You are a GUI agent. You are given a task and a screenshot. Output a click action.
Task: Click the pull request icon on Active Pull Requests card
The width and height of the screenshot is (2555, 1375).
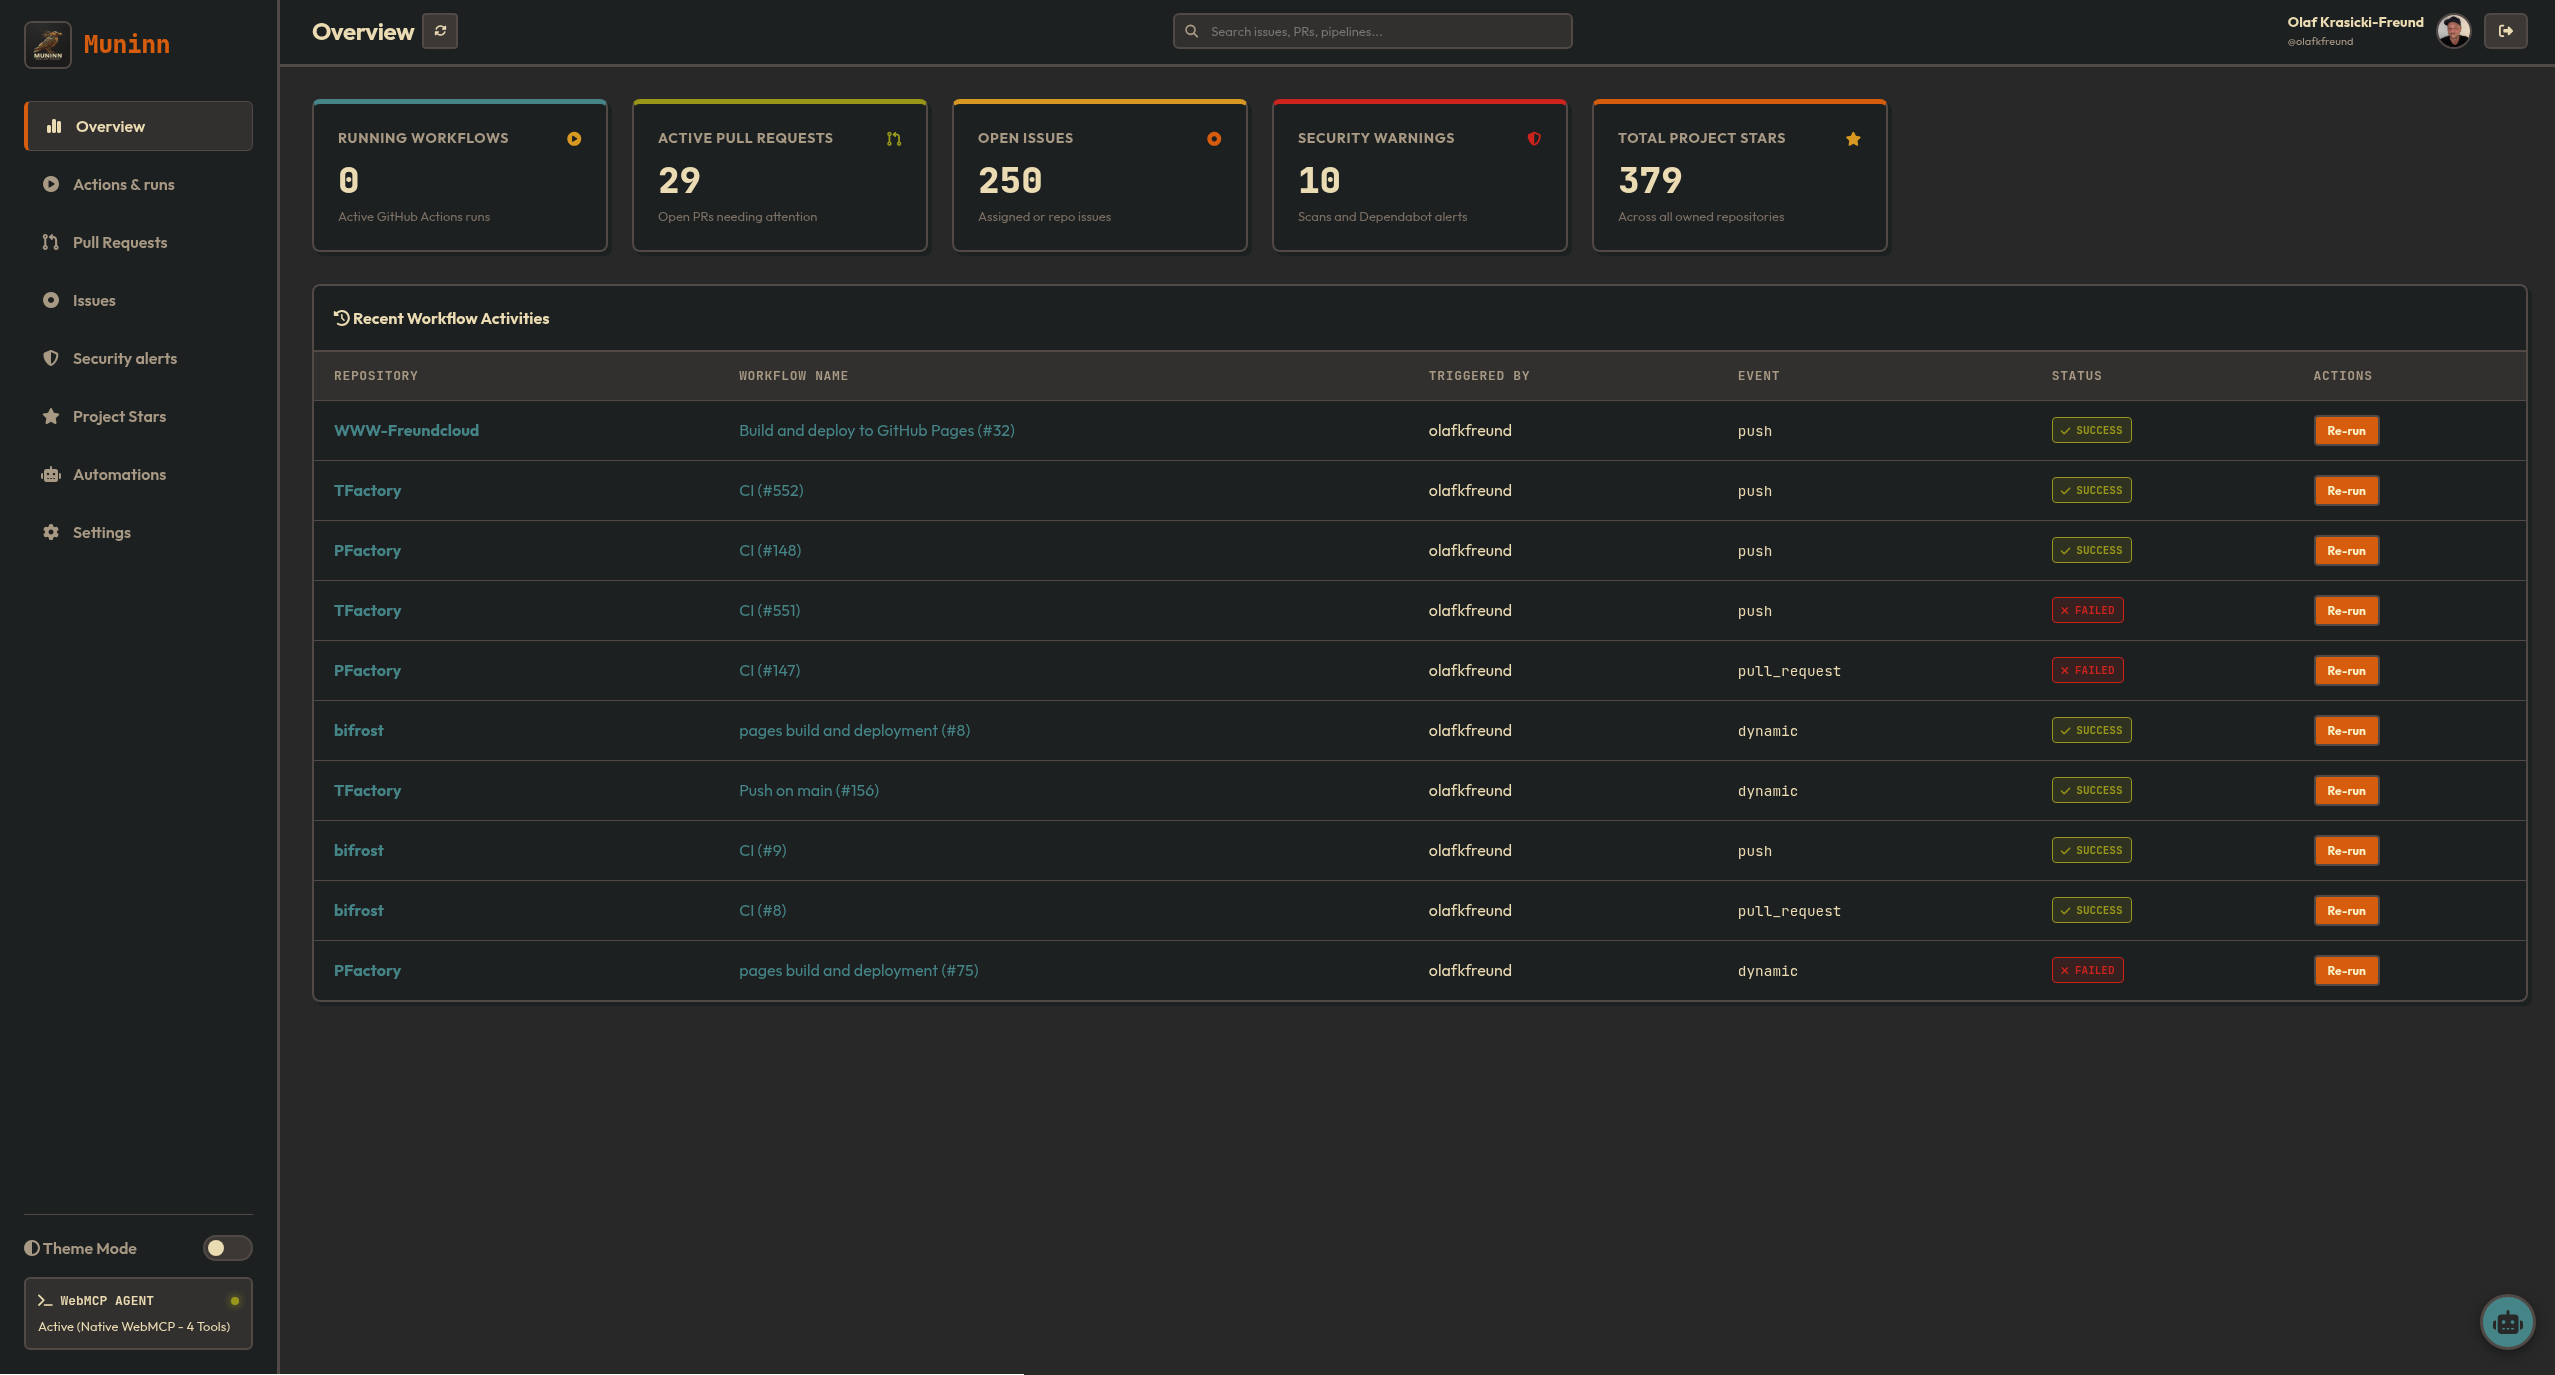click(894, 139)
